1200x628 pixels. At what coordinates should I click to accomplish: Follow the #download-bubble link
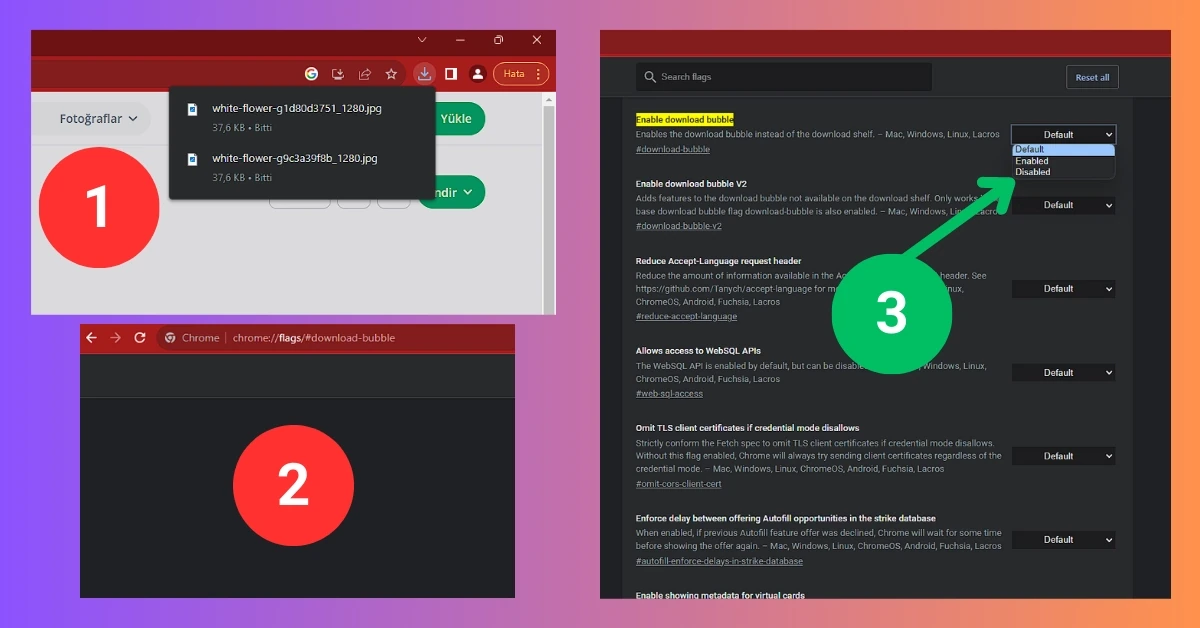point(674,150)
